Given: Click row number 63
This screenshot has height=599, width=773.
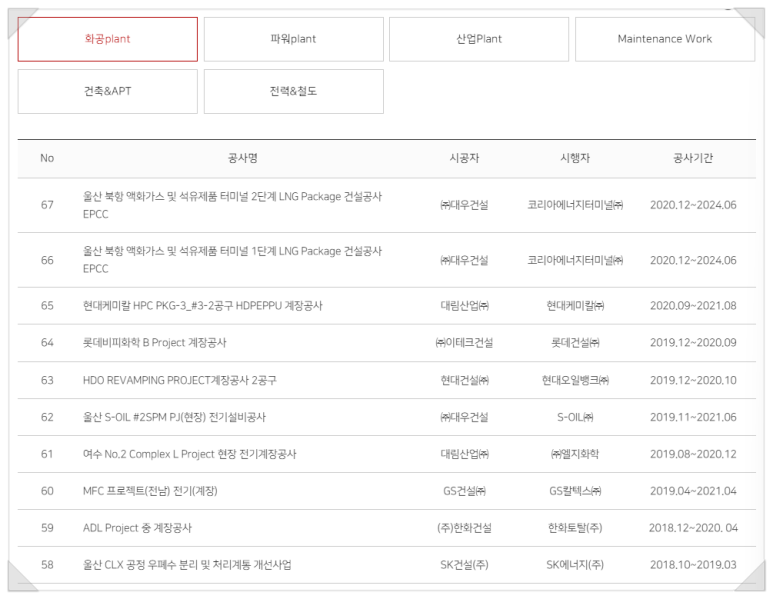Looking at the screenshot, I should pyautogui.click(x=47, y=380).
